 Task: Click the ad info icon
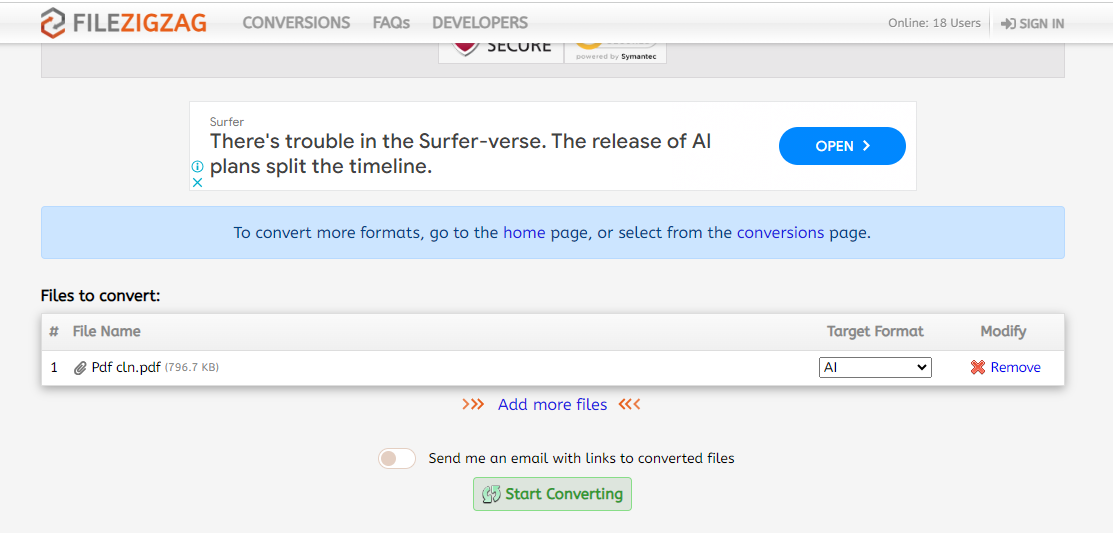198,167
